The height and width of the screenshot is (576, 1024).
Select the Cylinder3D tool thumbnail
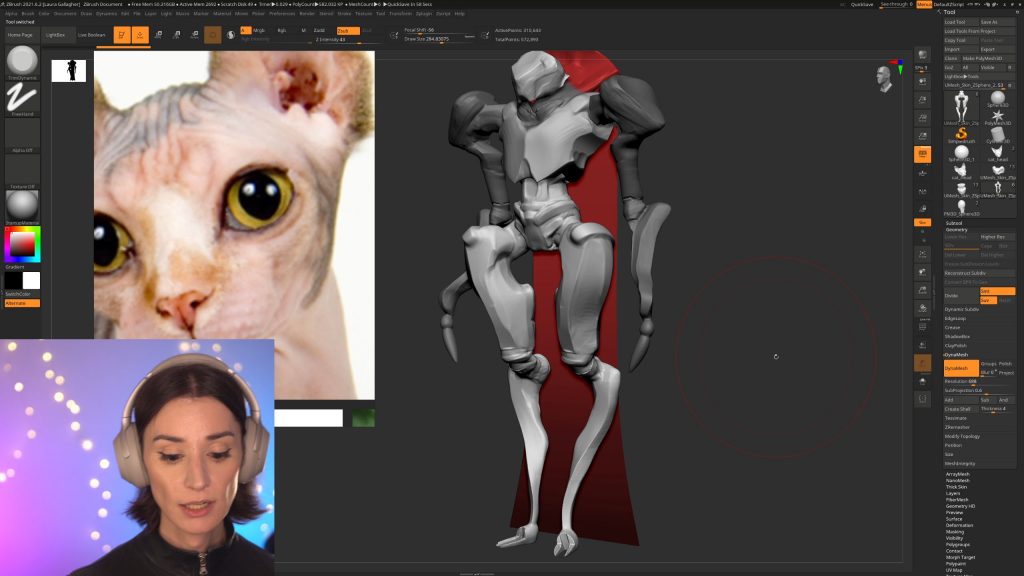[997, 135]
